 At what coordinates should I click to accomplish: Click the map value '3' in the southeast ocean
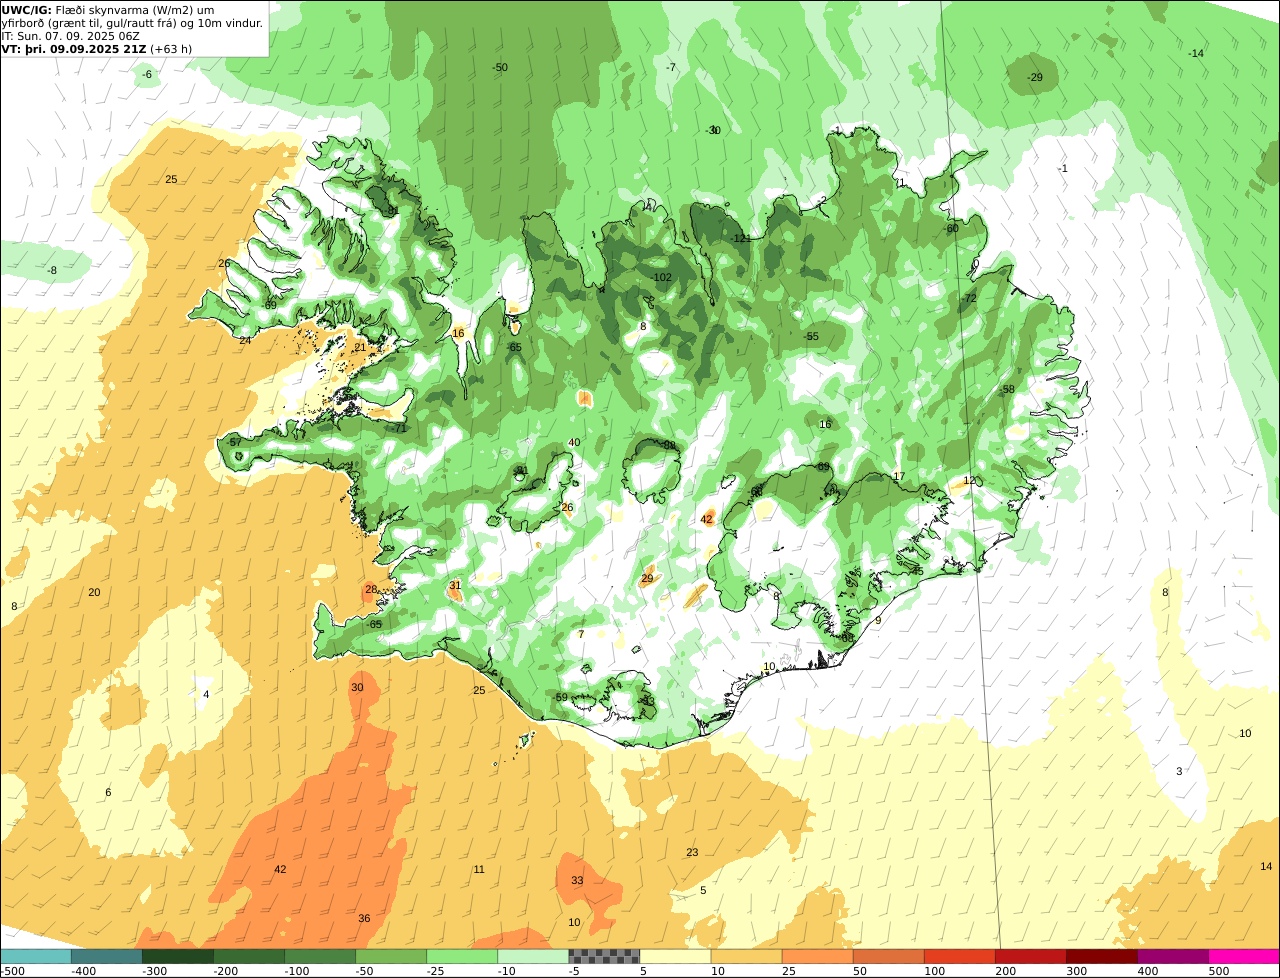[x=1179, y=771]
